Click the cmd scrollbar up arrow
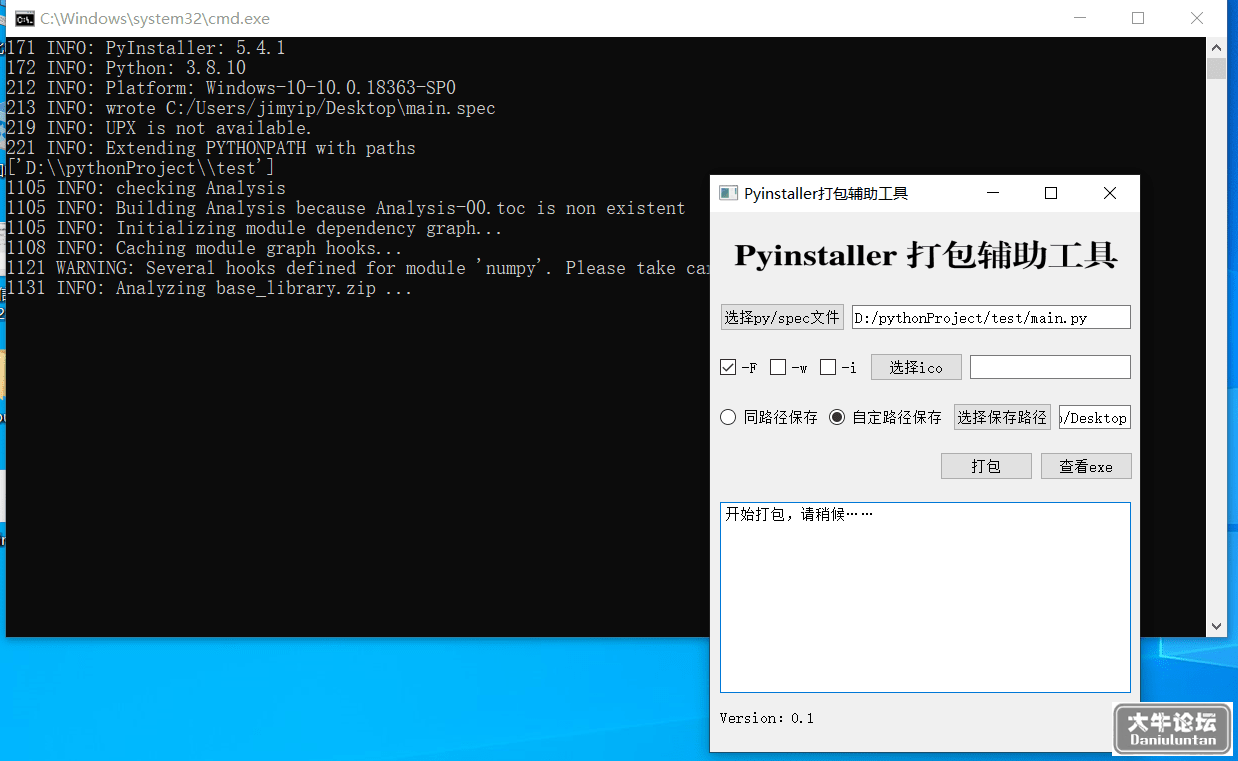1238x761 pixels. click(1216, 47)
